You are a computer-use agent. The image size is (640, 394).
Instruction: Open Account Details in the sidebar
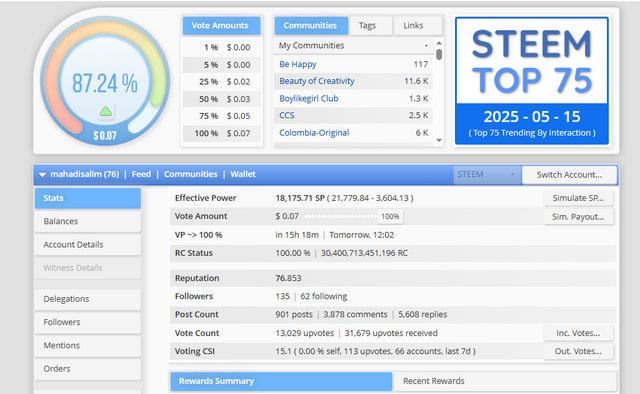tap(88, 245)
